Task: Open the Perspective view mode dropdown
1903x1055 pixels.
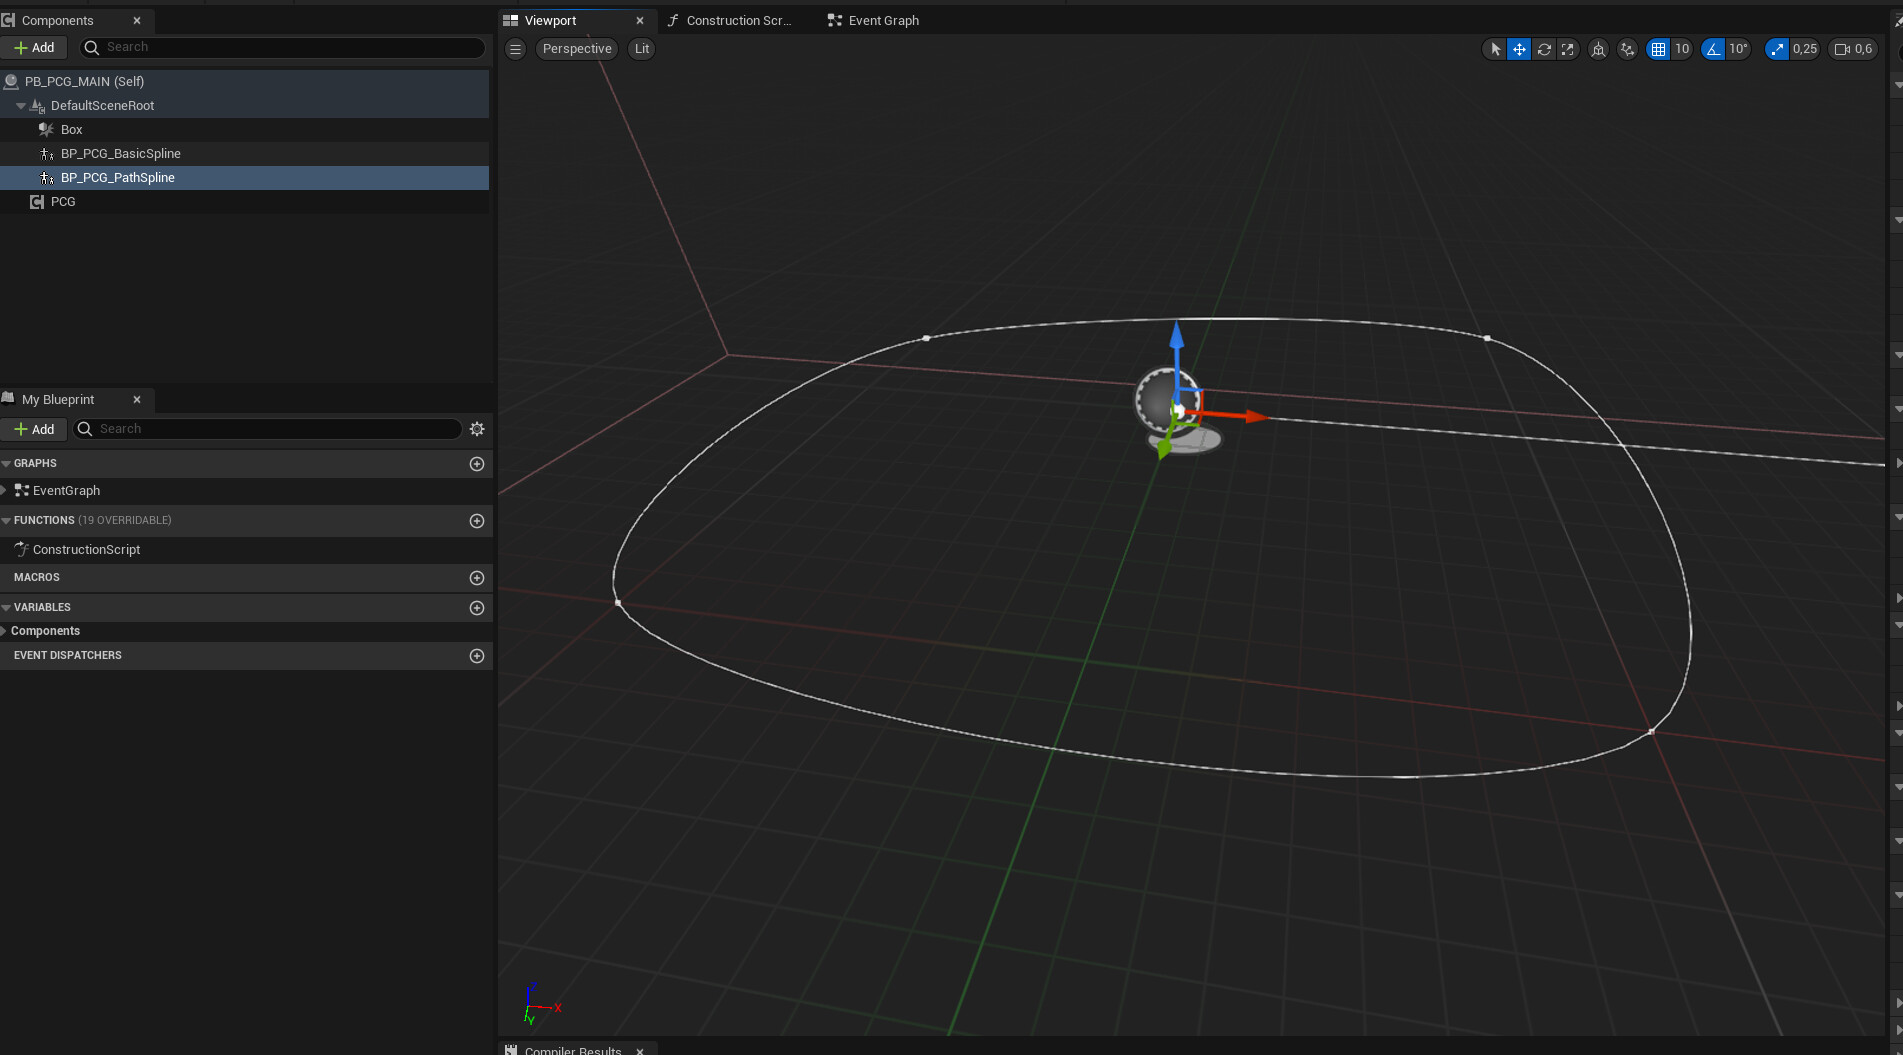Action: pos(577,49)
